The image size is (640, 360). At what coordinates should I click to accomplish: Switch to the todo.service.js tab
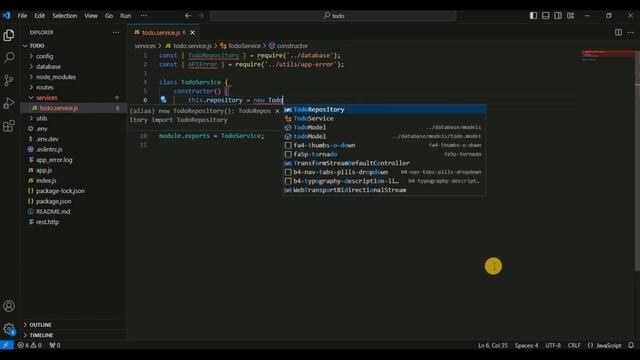tap(162, 32)
